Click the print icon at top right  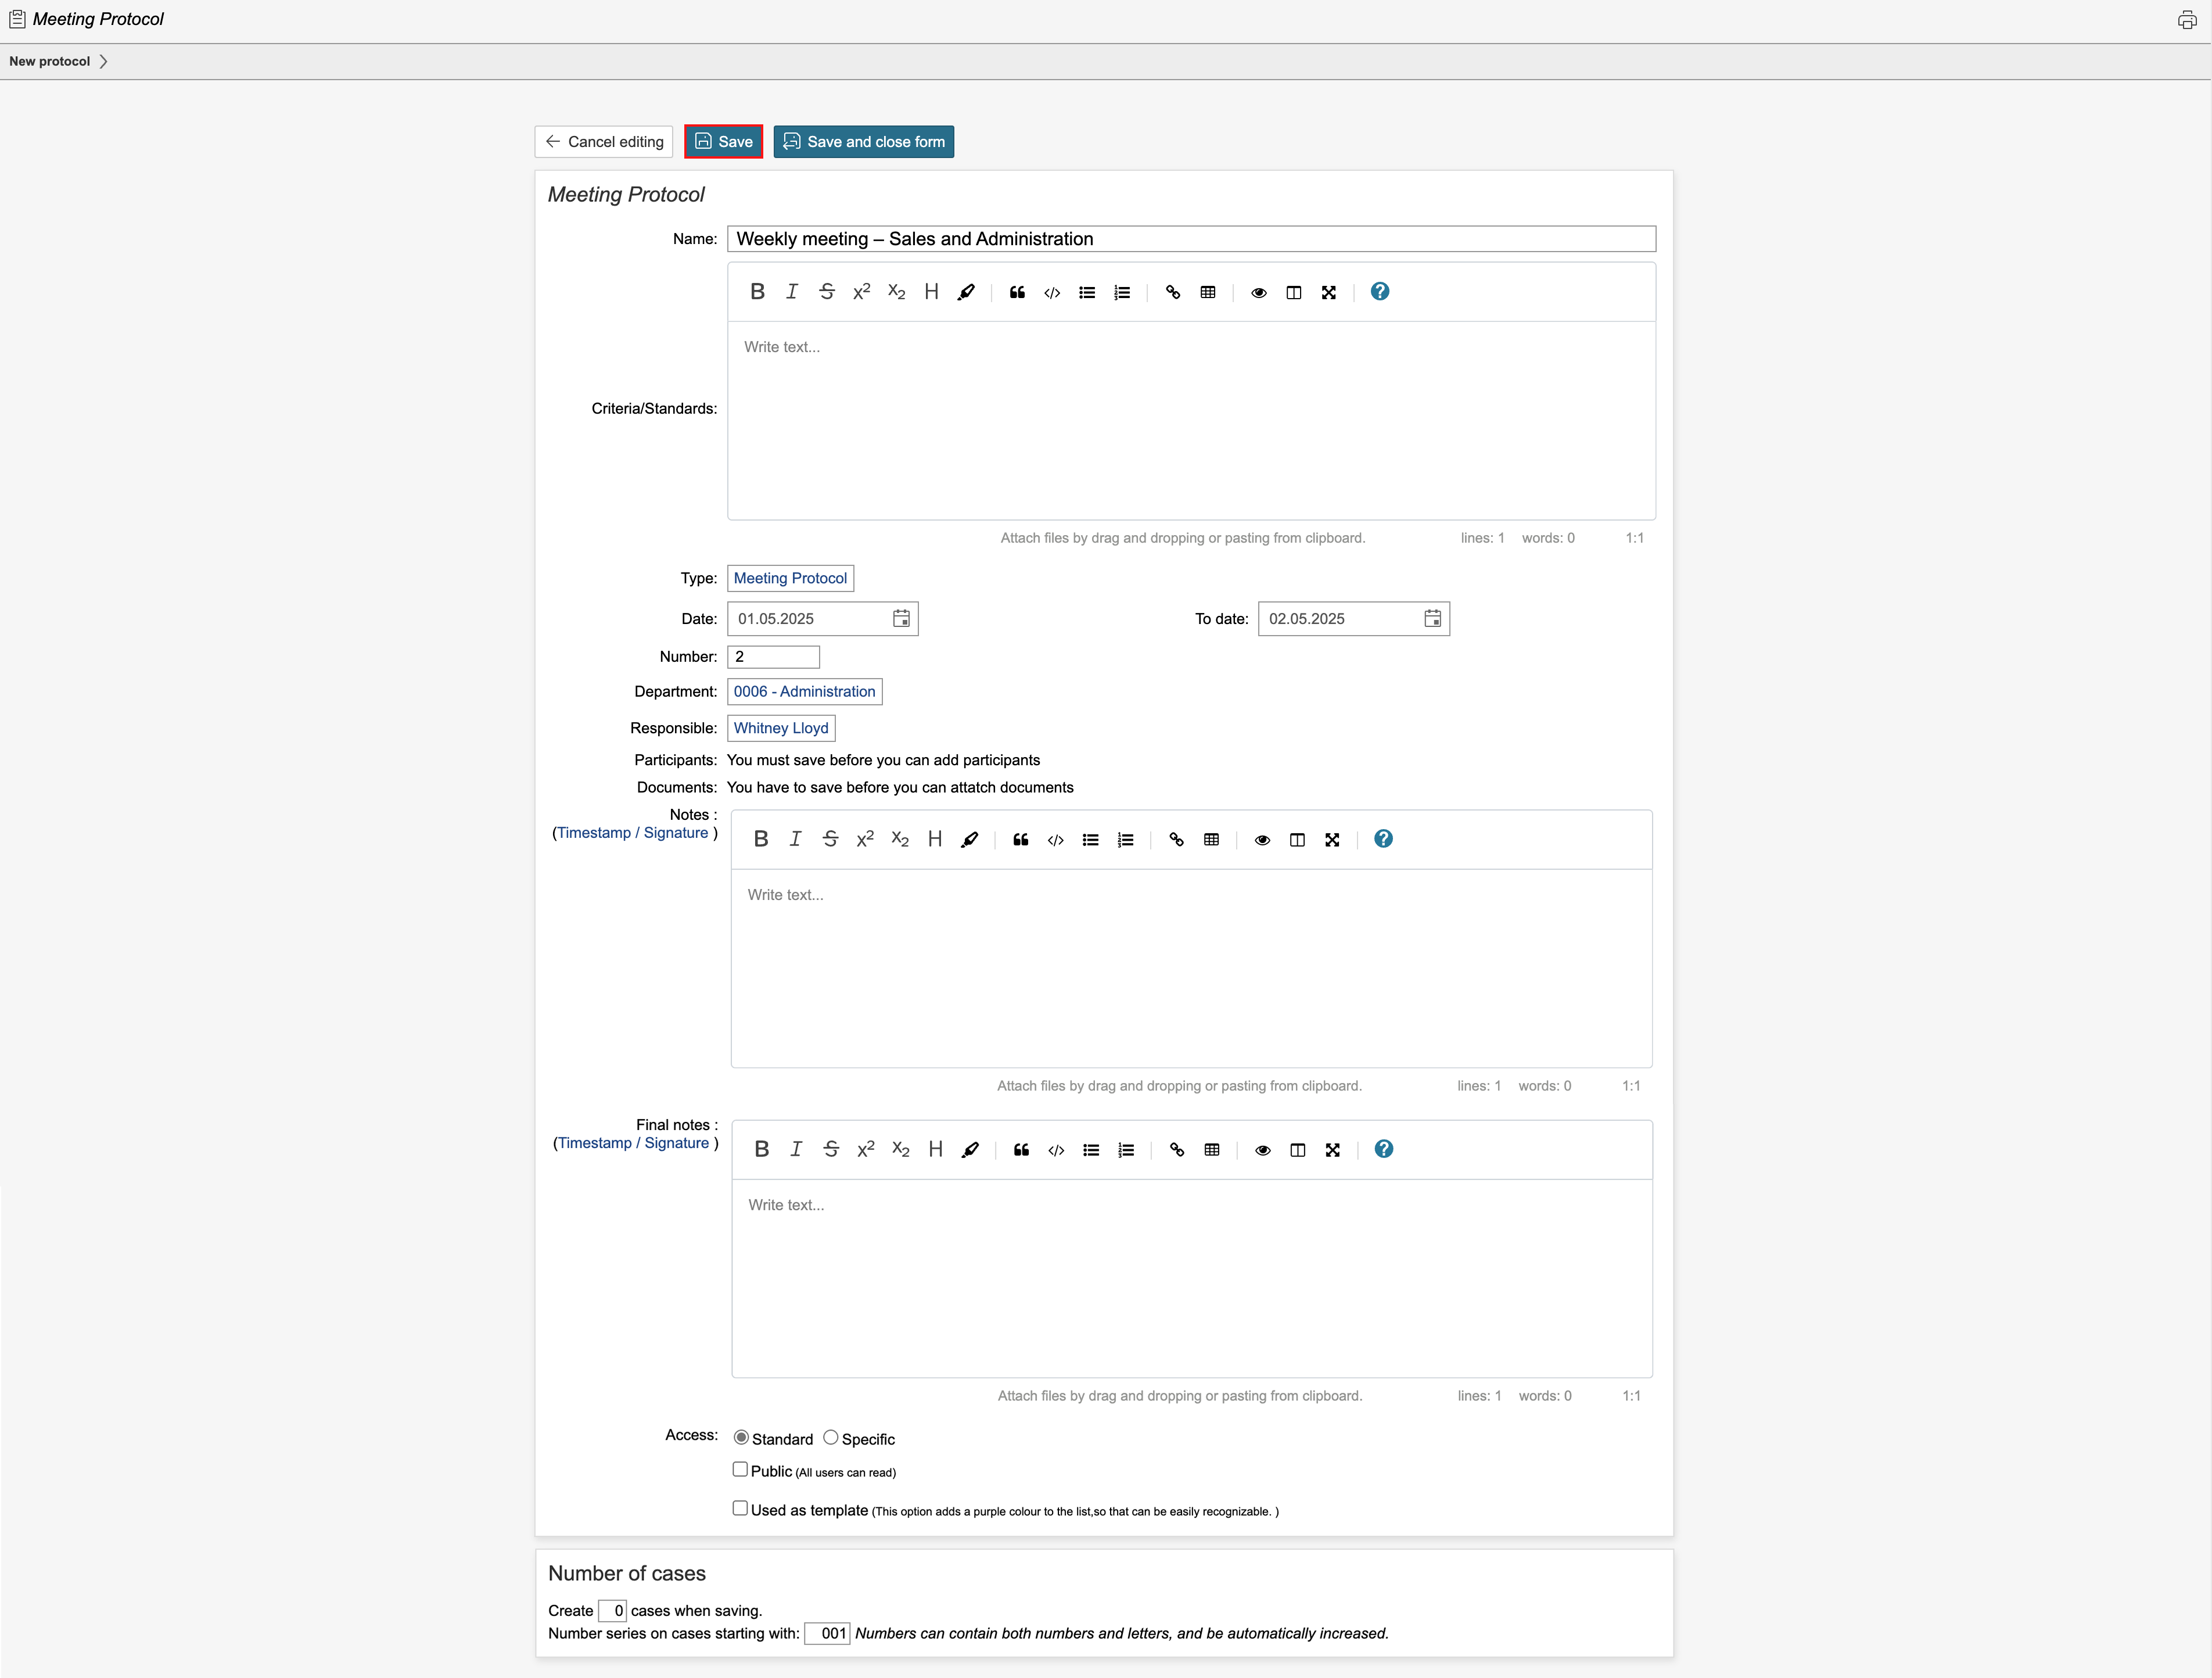[2187, 19]
